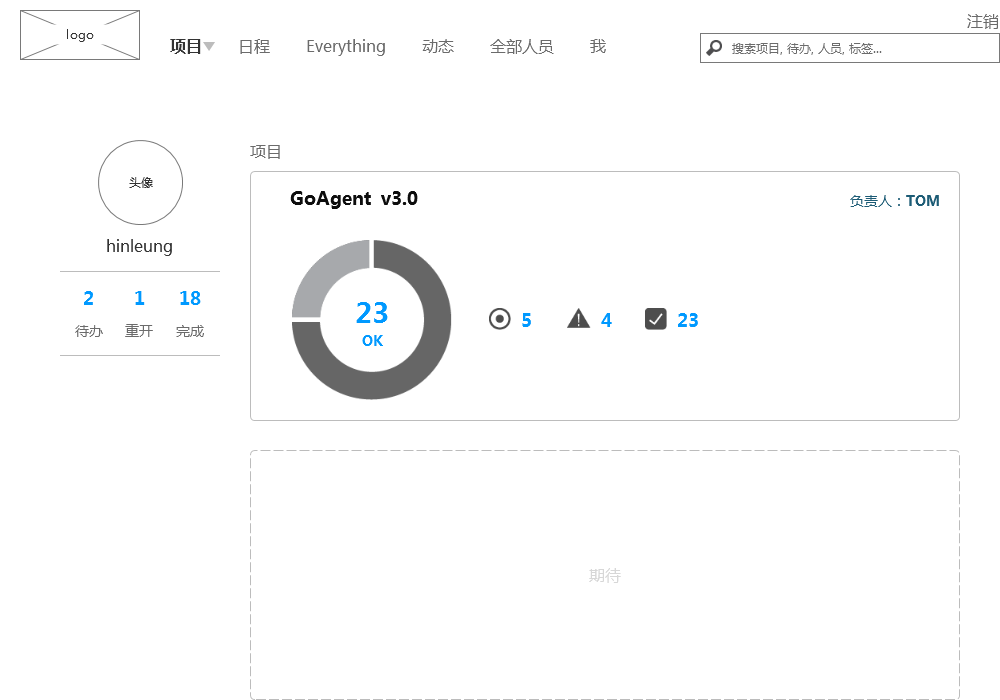
Task: Open the Everything tab
Action: tap(345, 46)
